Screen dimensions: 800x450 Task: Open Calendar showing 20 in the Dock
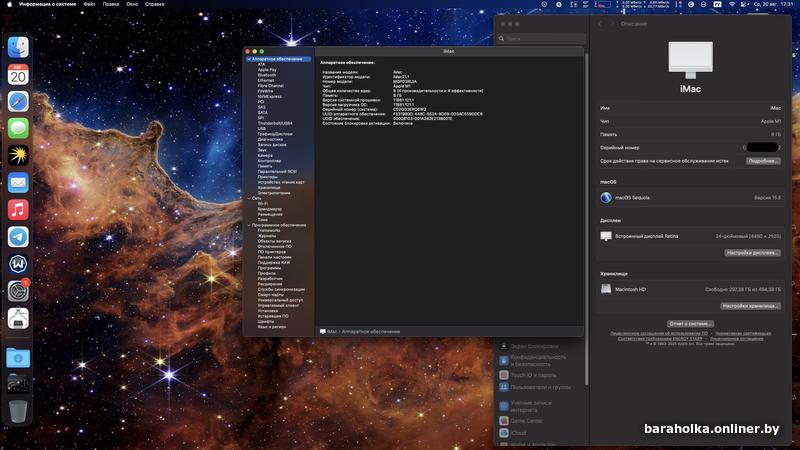click(18, 74)
